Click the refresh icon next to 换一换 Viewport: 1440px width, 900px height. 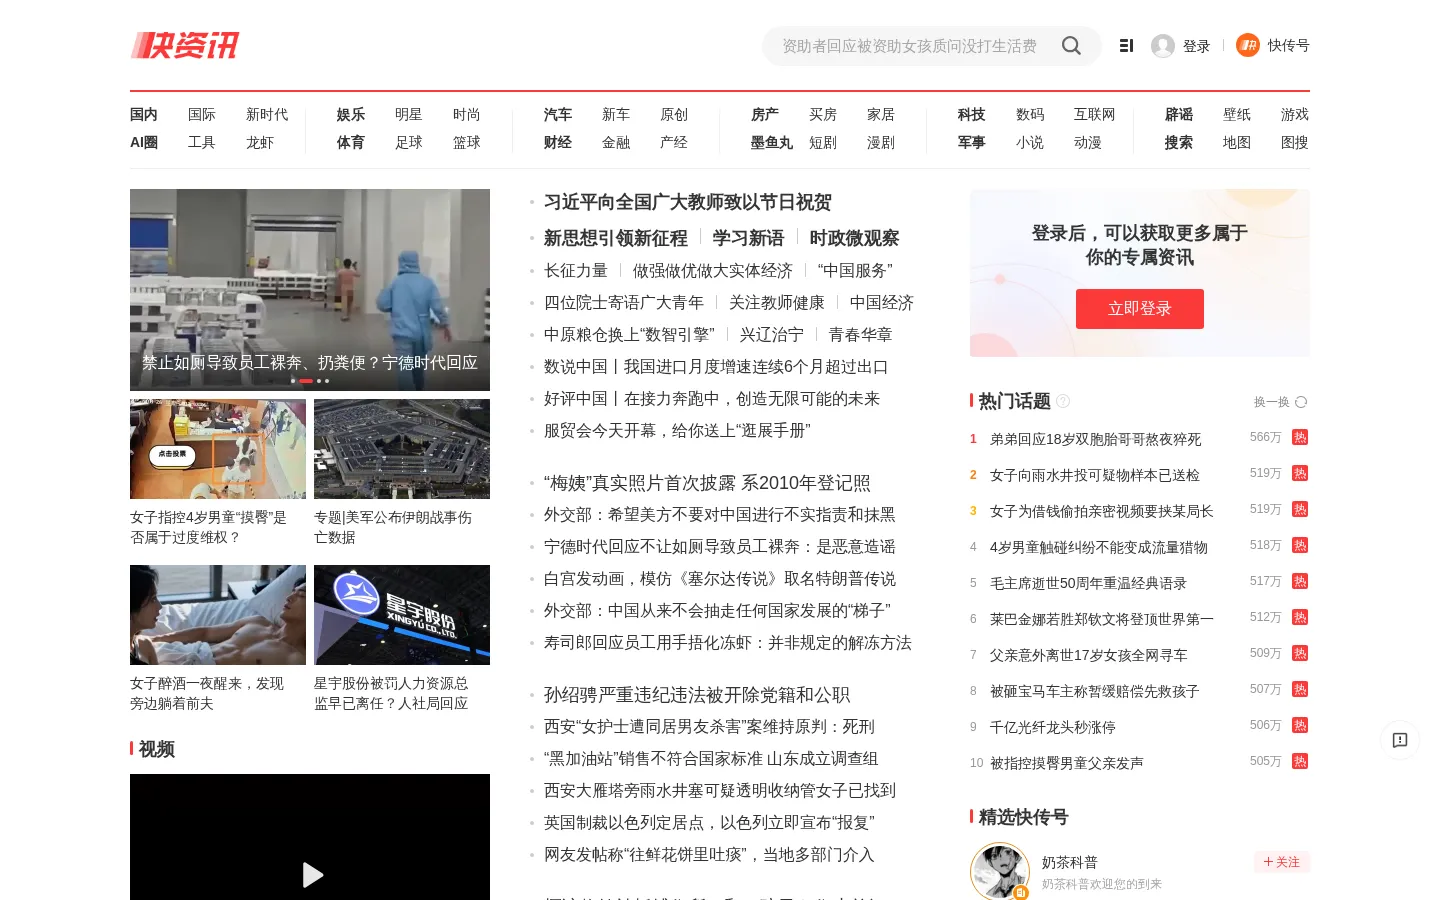1301,402
